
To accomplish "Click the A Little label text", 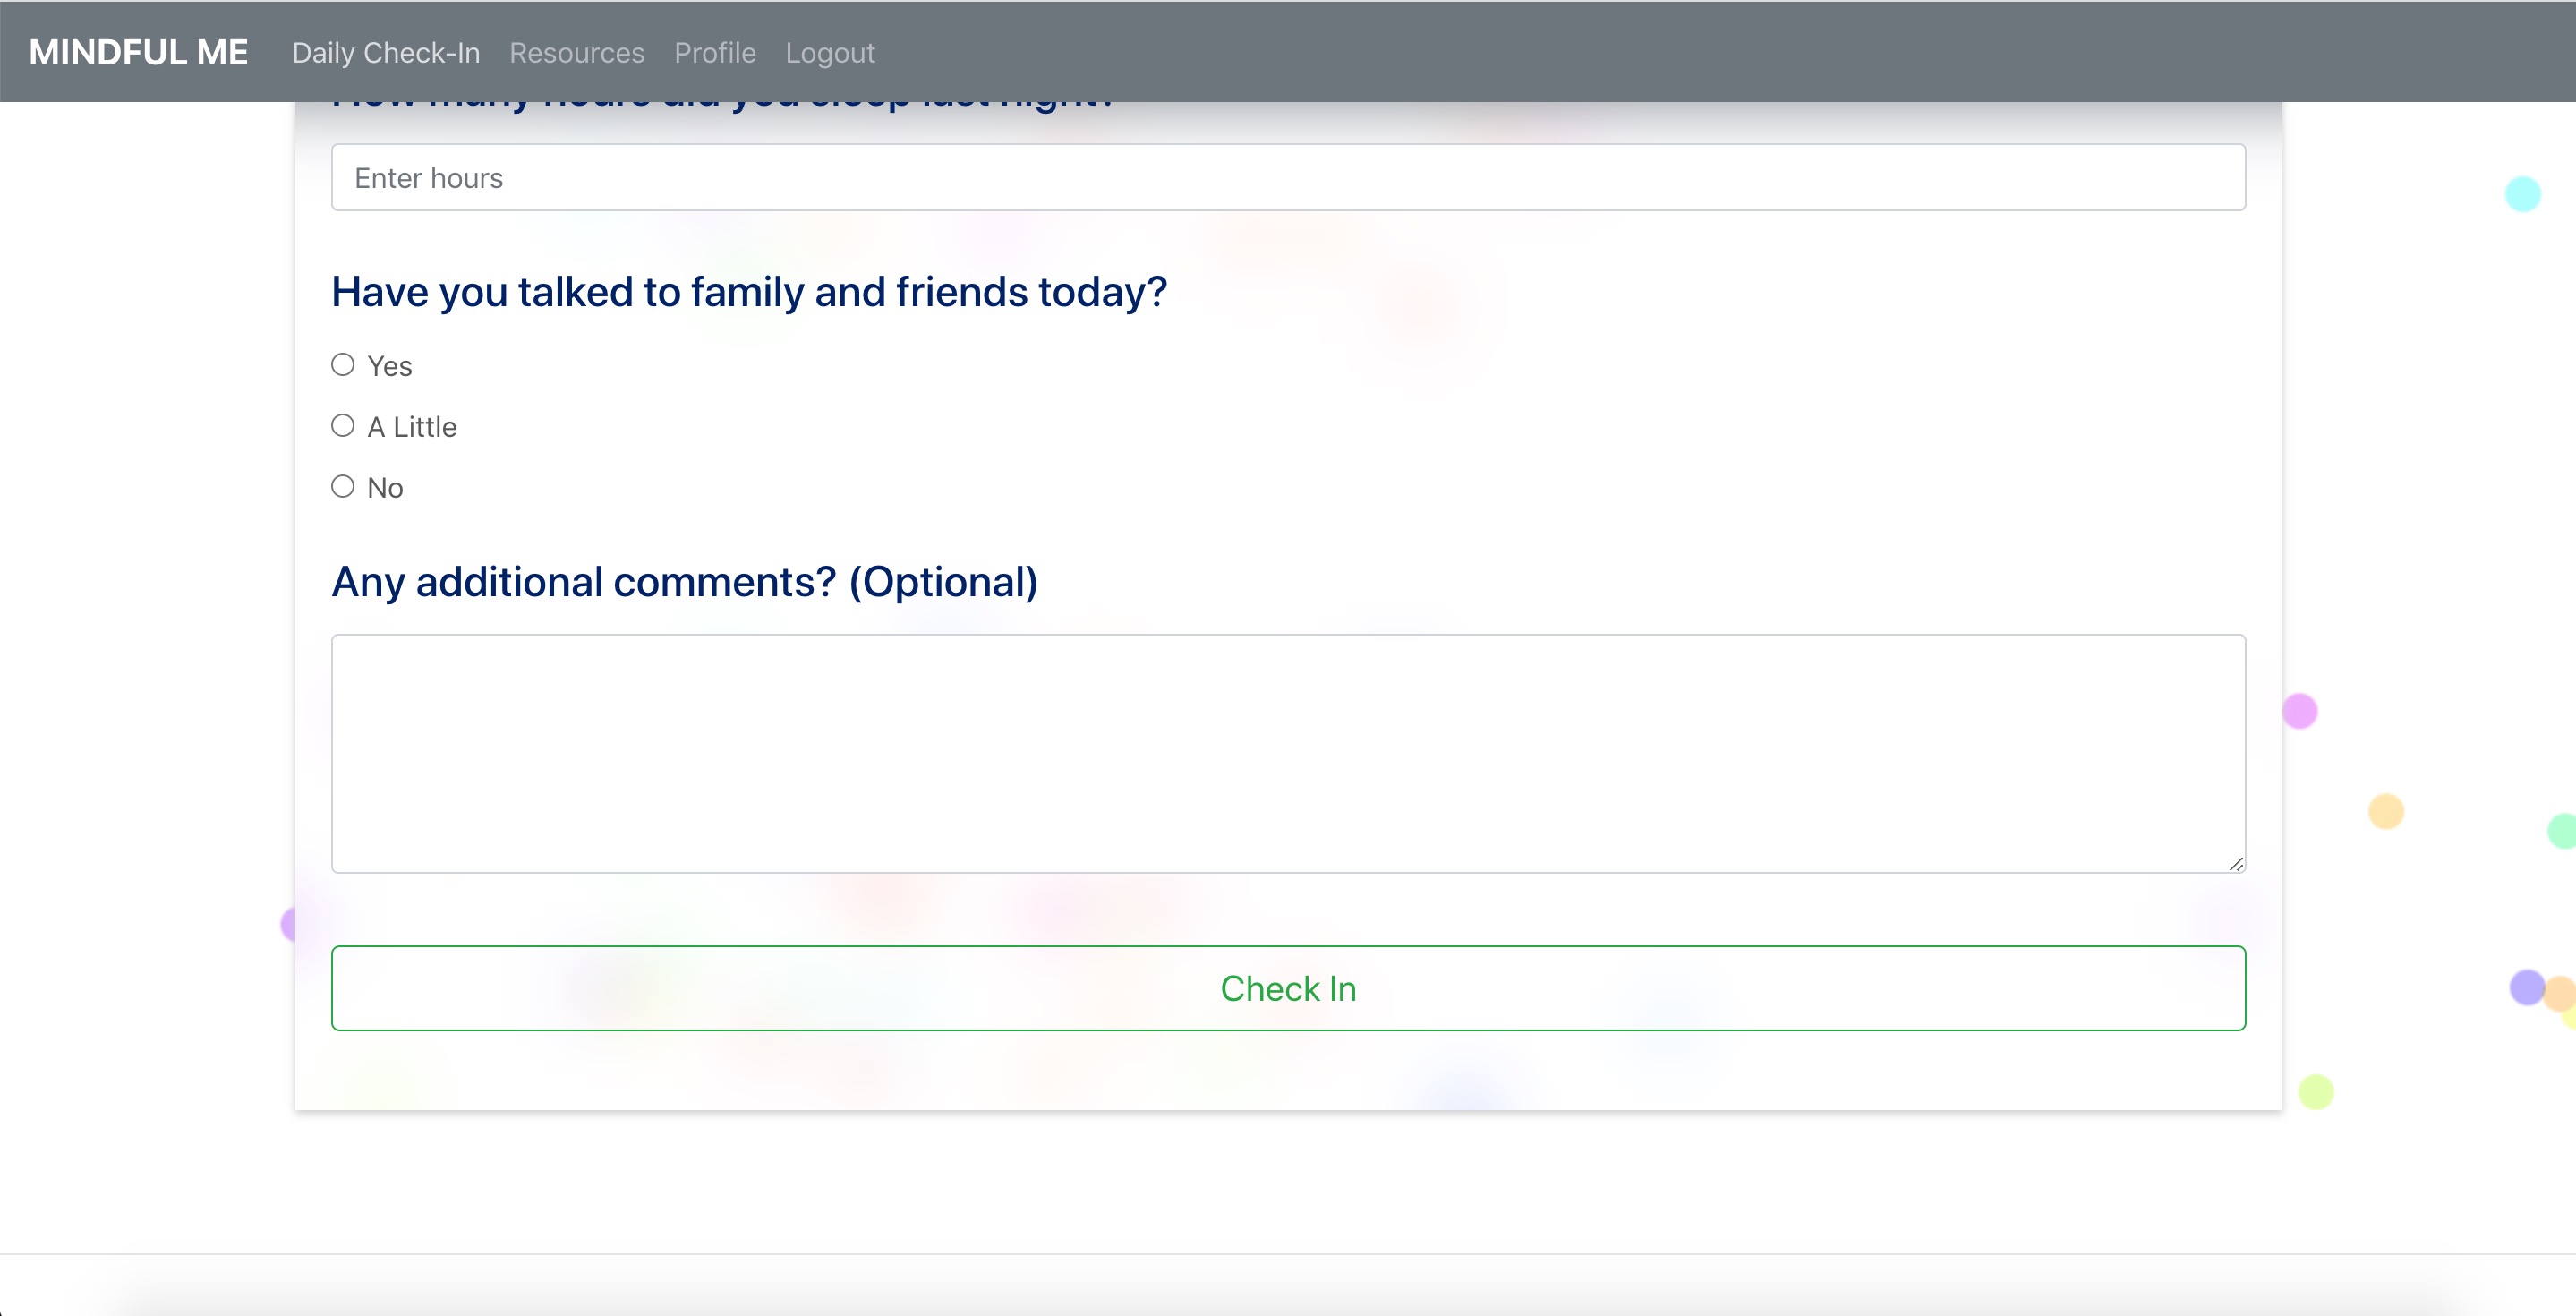I will click(411, 427).
